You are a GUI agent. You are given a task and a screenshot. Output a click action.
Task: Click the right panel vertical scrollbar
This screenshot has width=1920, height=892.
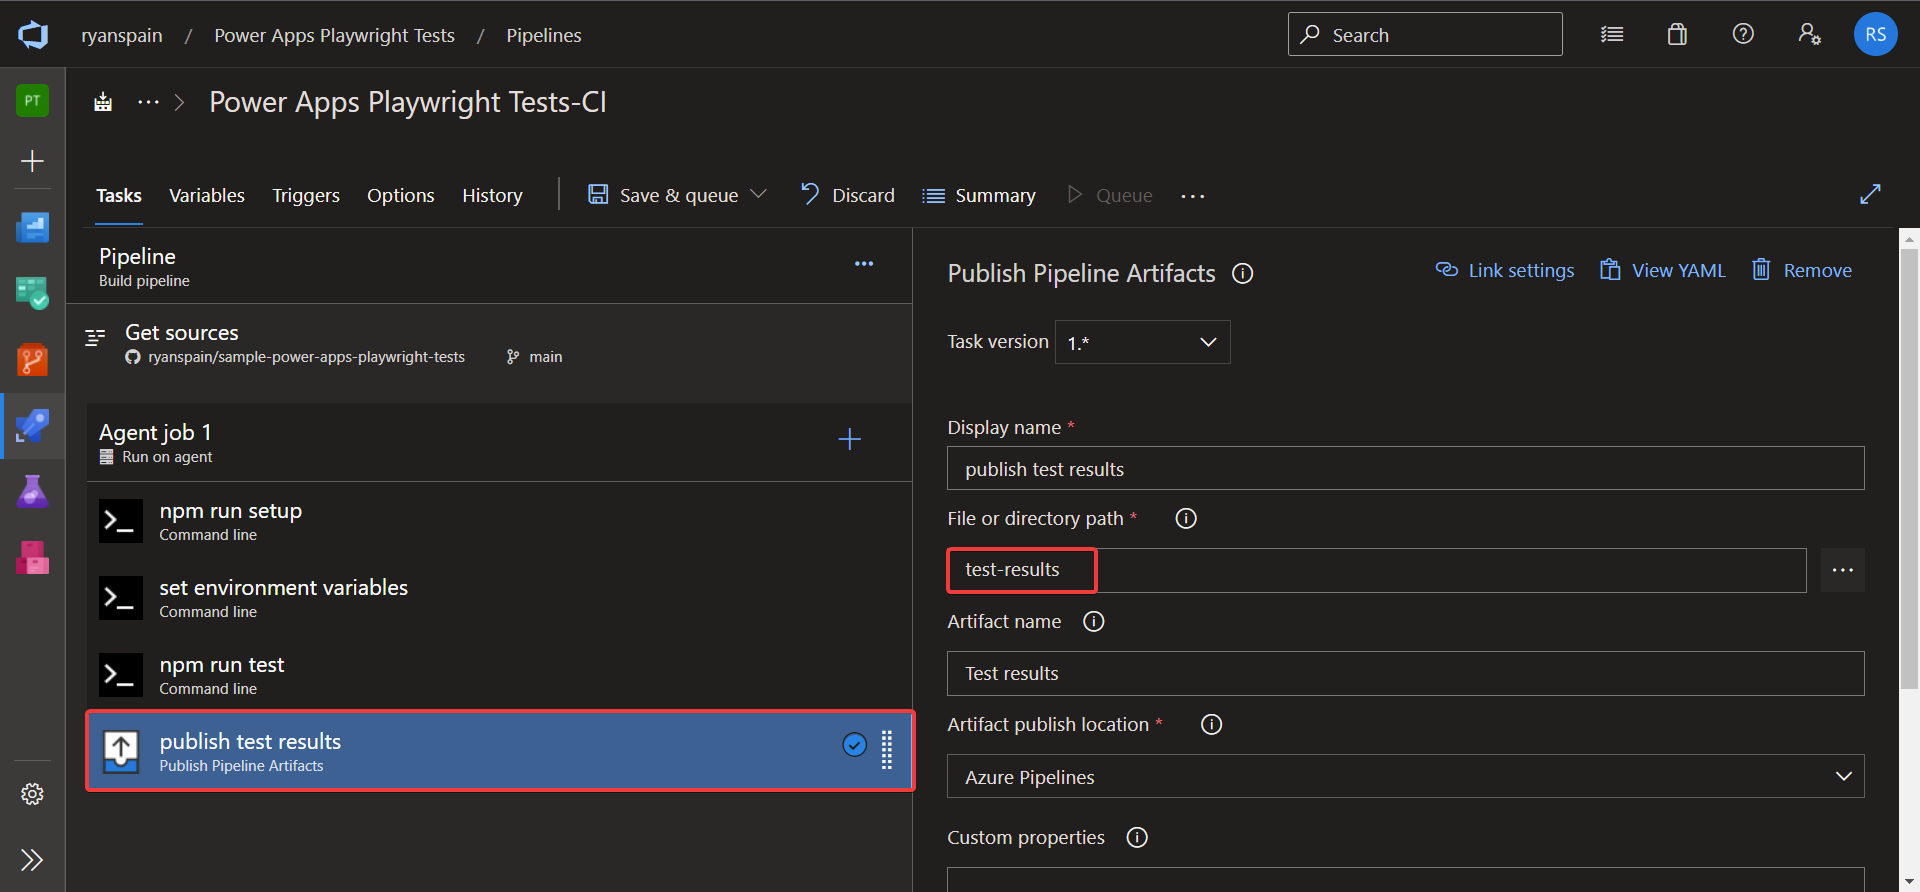1909,468
